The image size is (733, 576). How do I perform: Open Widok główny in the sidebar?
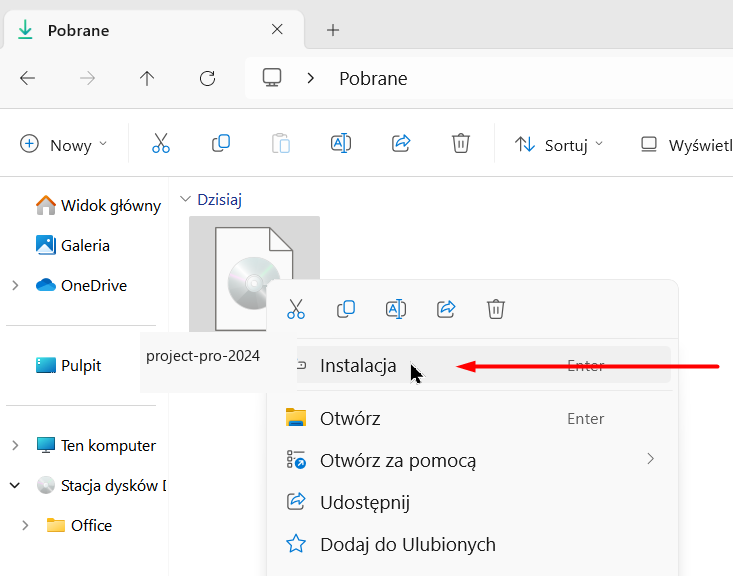98,205
